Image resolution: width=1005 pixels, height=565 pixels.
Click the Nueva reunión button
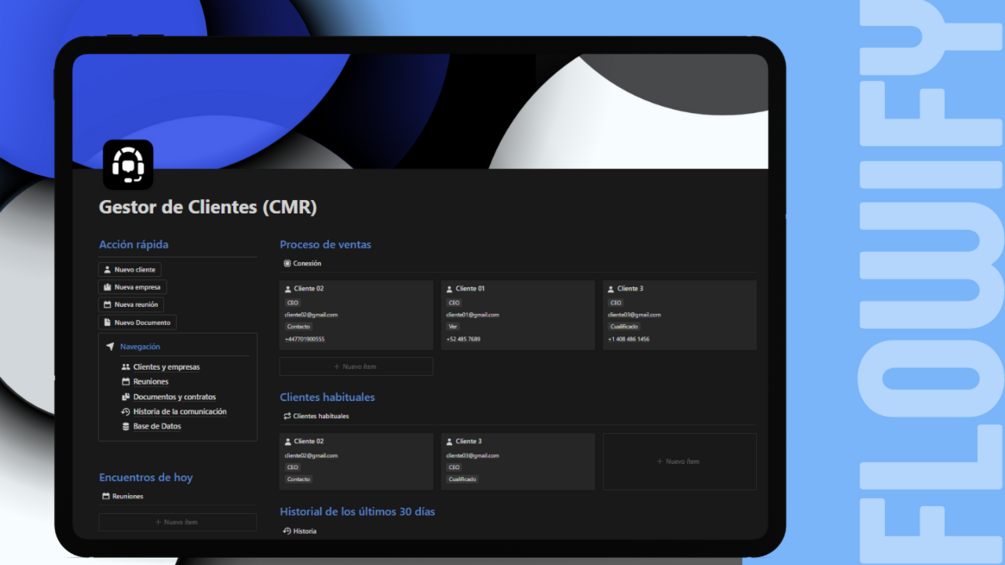coord(131,305)
